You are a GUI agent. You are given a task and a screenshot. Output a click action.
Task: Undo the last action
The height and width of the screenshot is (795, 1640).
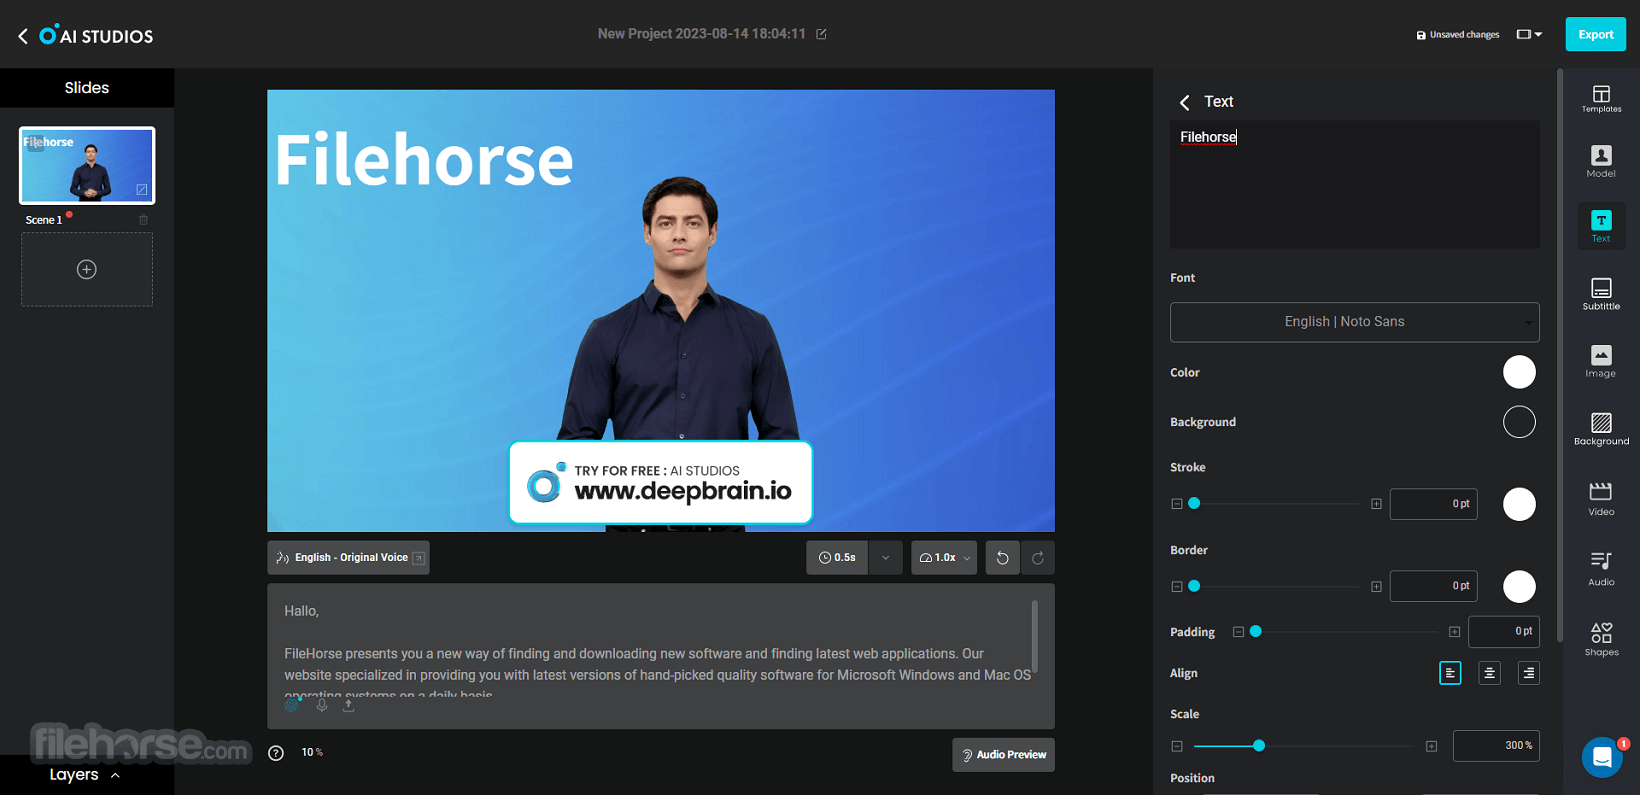tap(1002, 558)
